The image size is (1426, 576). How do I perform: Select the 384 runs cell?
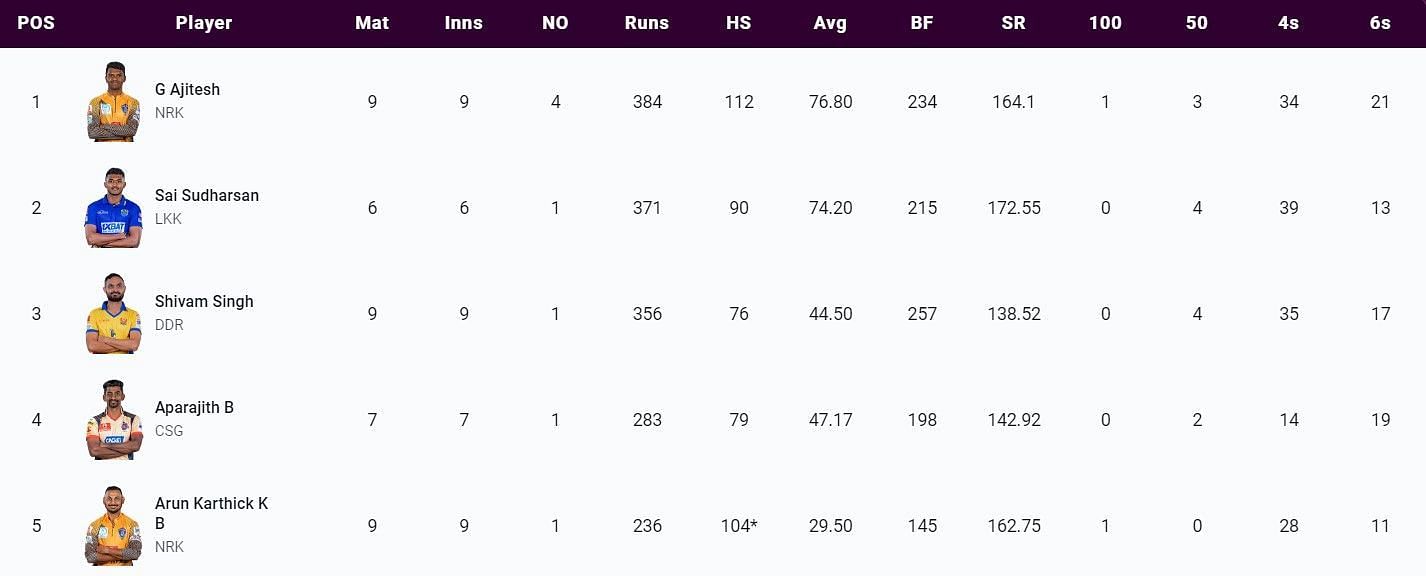(x=647, y=102)
